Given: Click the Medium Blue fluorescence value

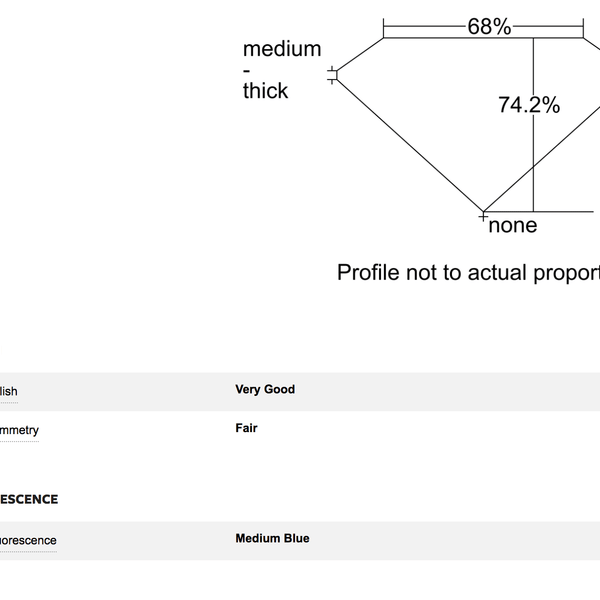Looking at the screenshot, I should [x=272, y=538].
